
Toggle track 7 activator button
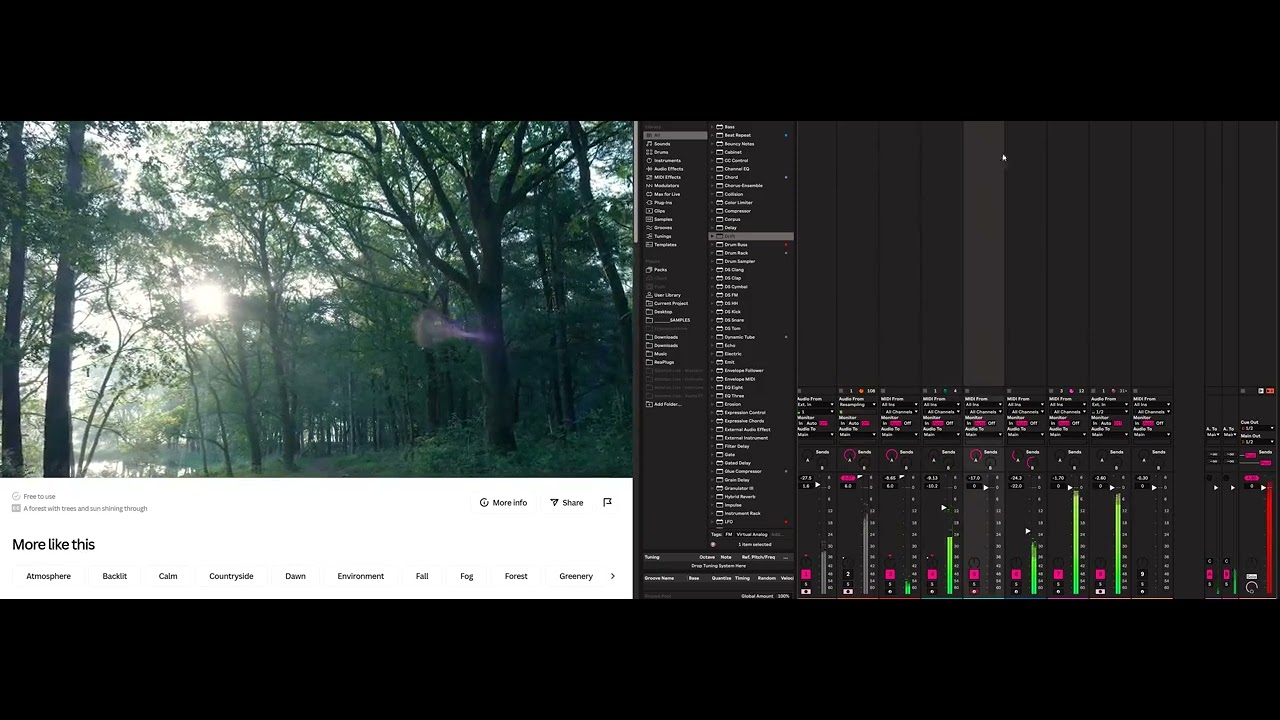[1058, 574]
